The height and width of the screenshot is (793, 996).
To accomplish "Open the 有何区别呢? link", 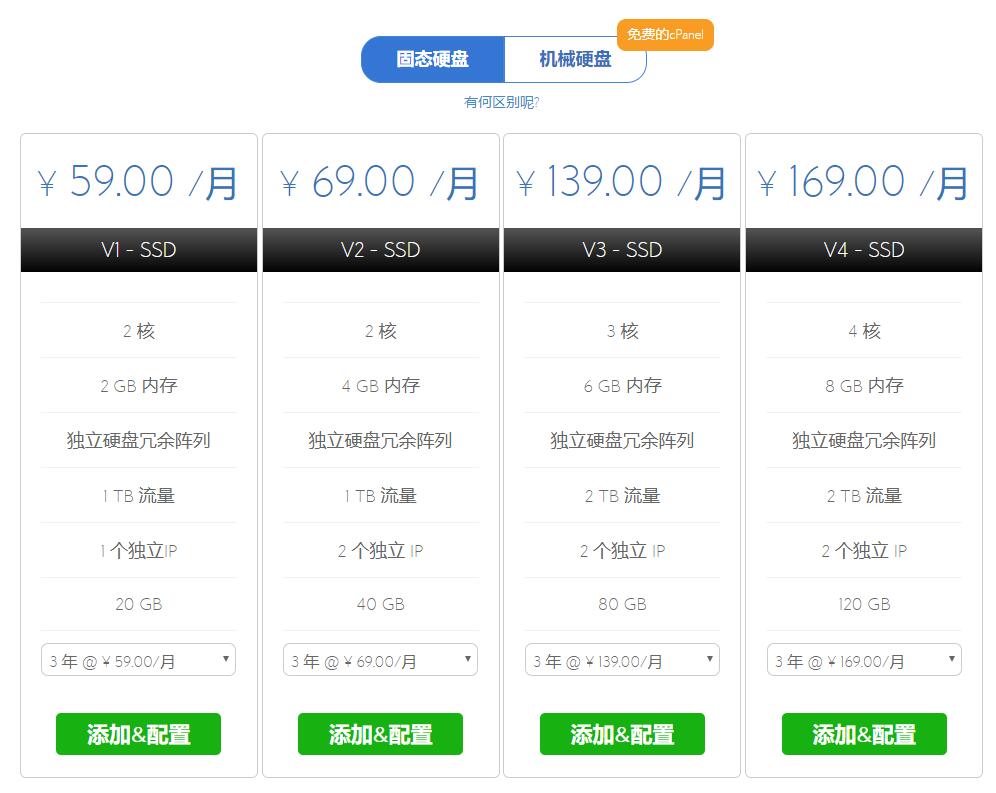I will (x=502, y=102).
